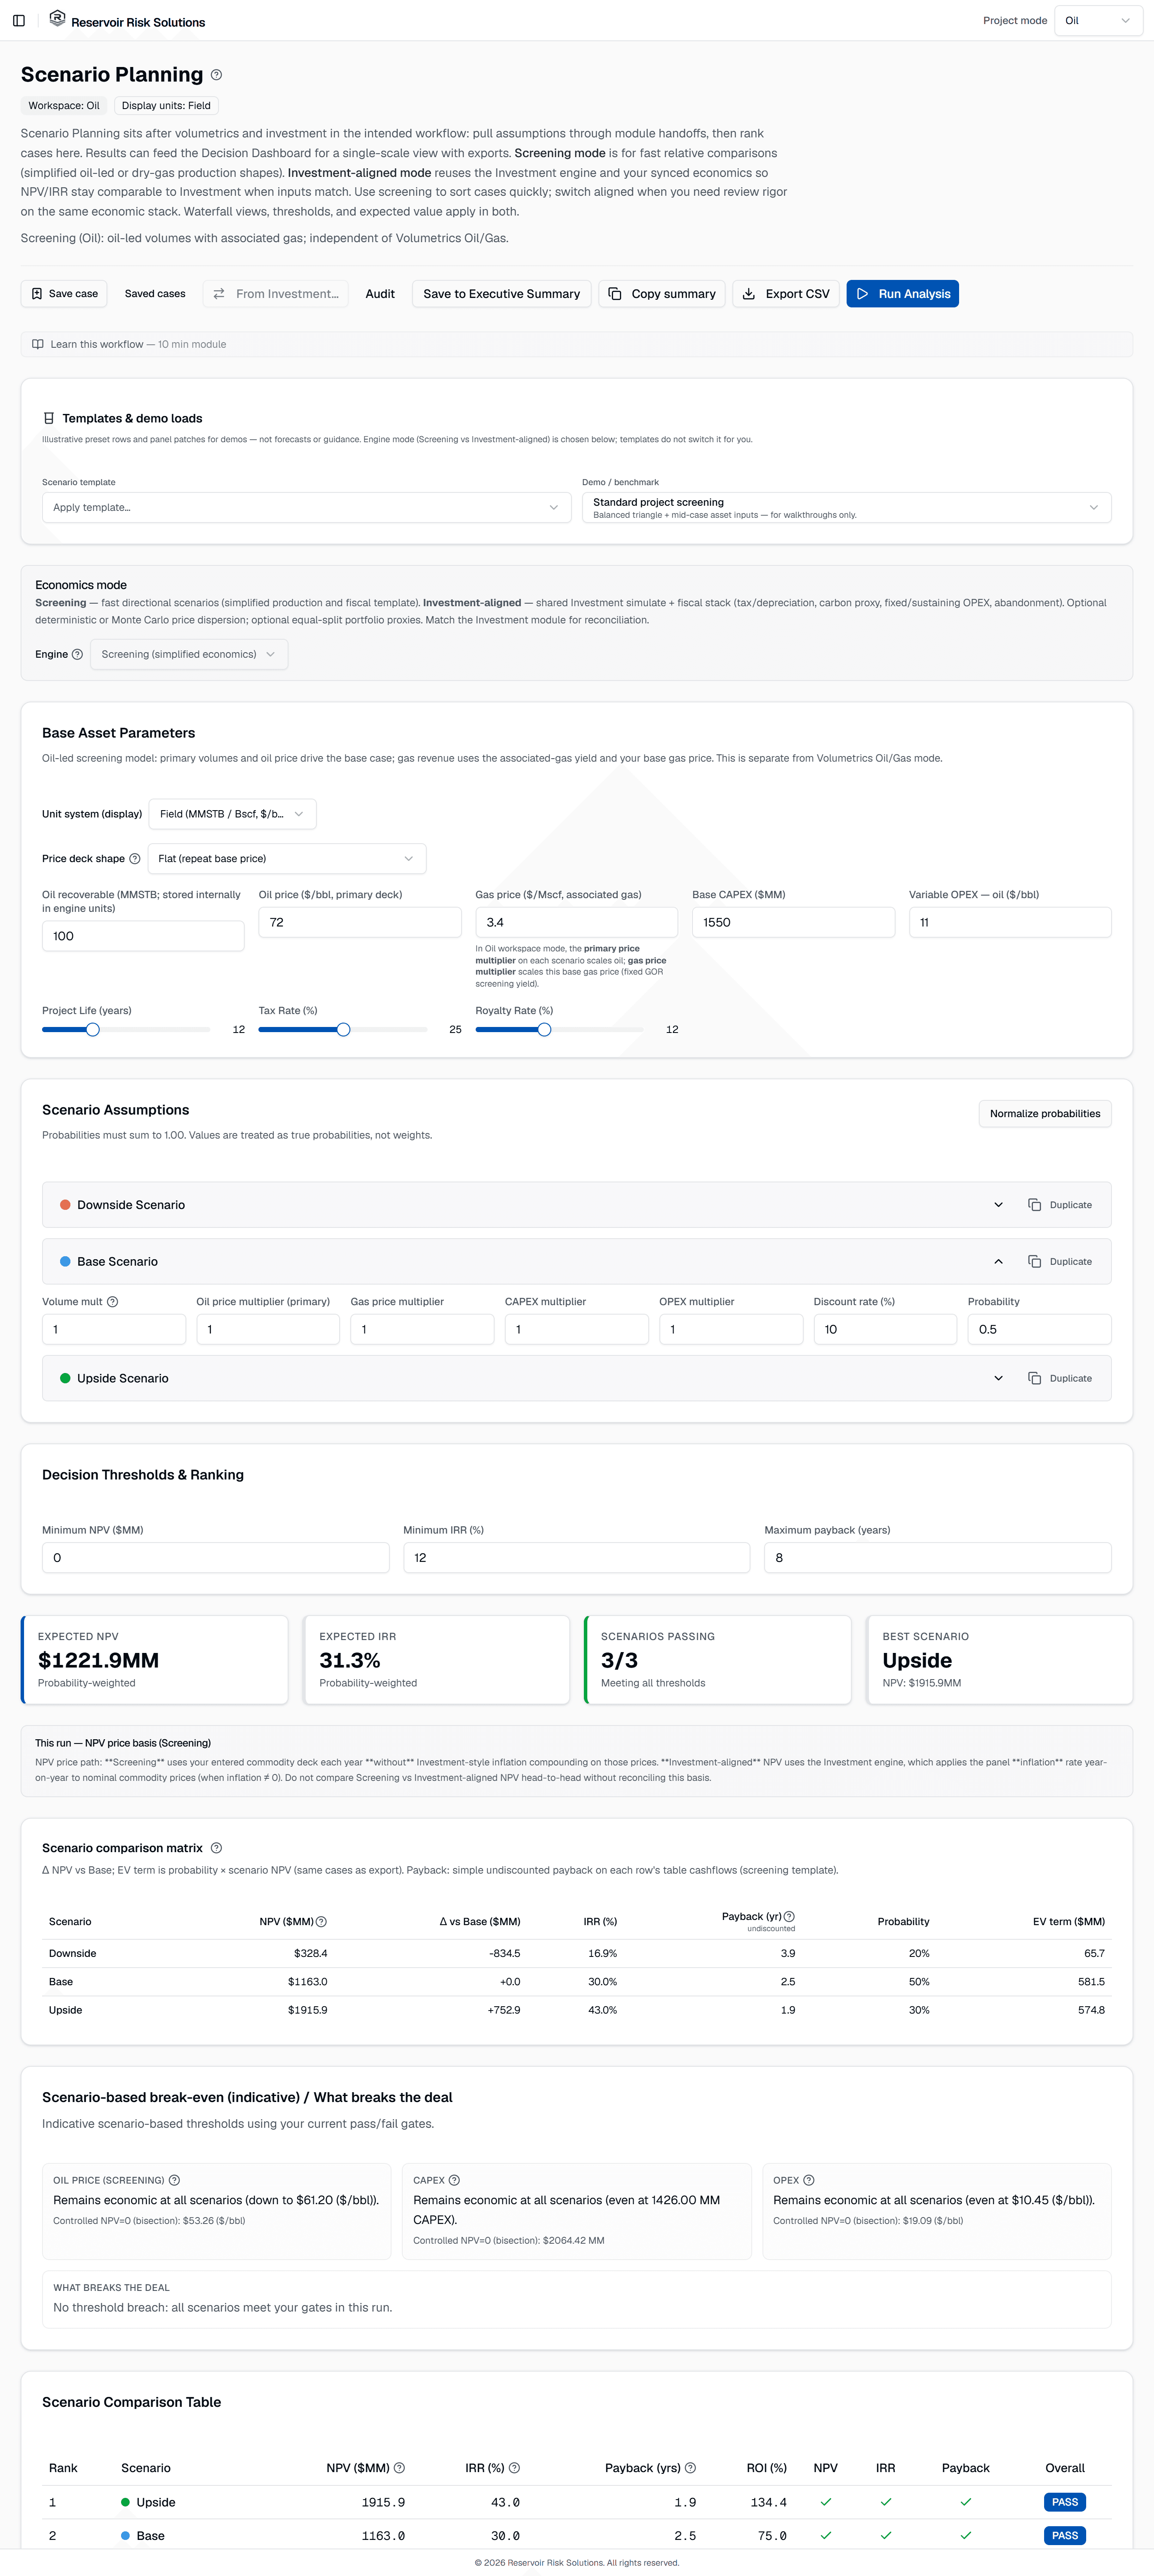
Task: Duplicate the Downside Scenario
Action: click(1060, 1205)
